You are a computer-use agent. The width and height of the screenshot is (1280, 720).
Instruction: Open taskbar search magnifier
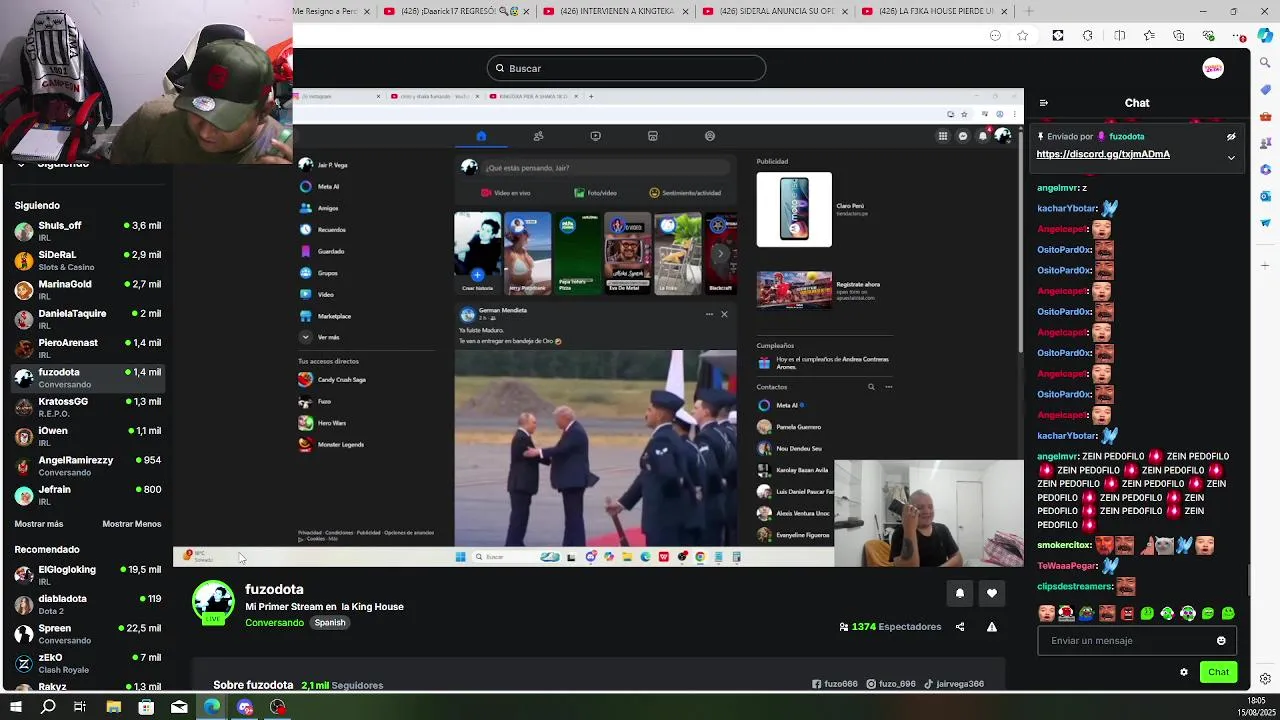coord(48,707)
